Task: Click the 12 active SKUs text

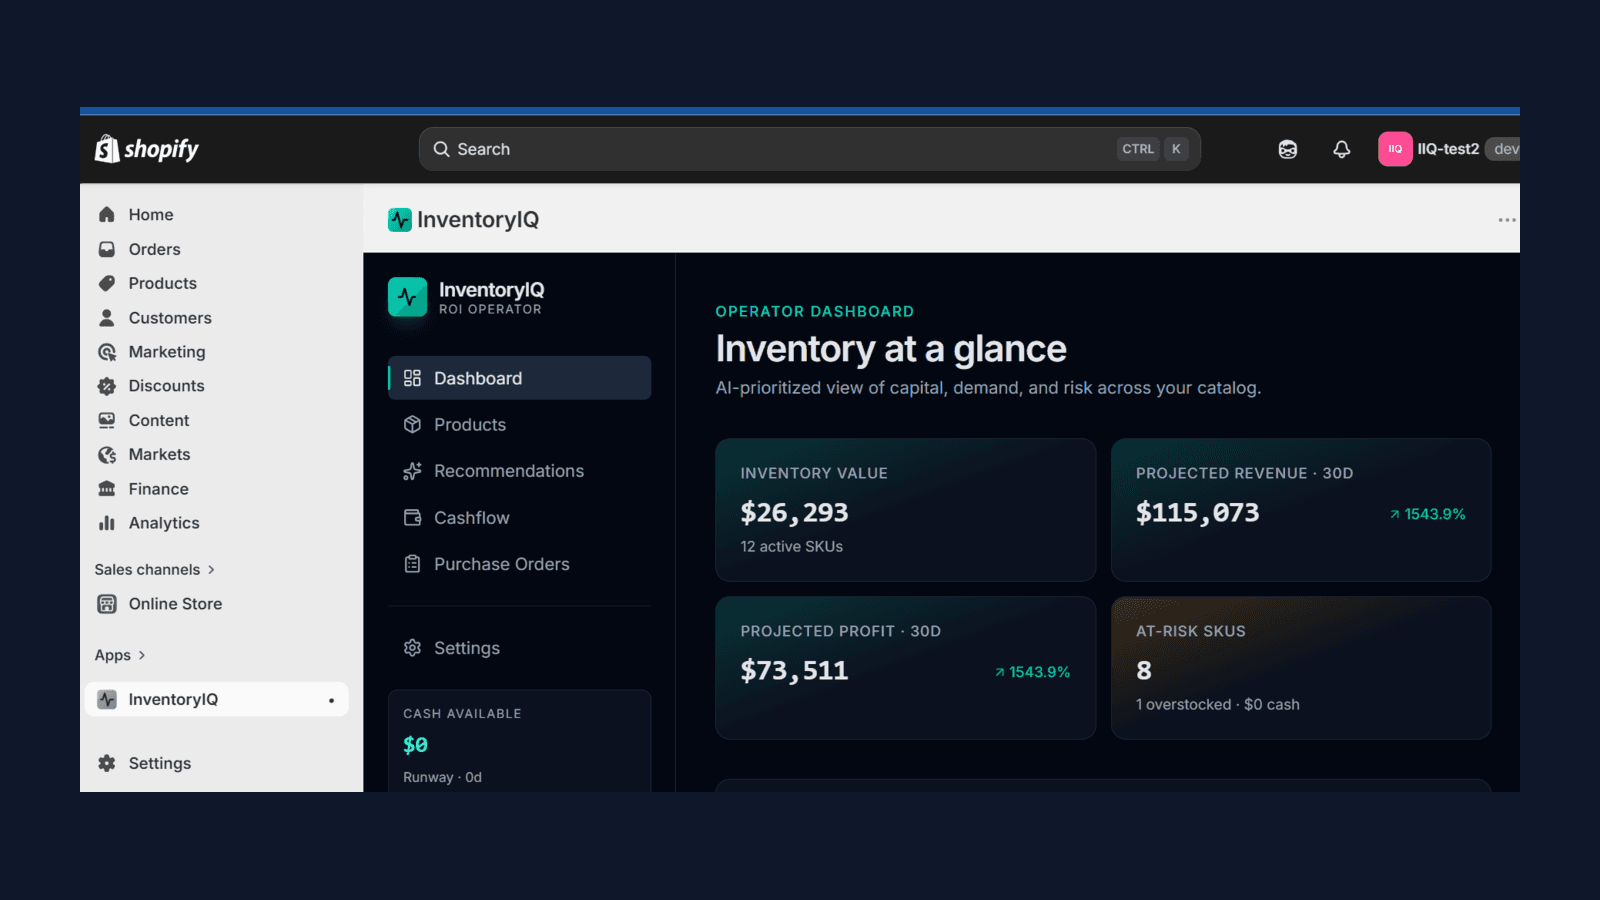Action: (792, 547)
